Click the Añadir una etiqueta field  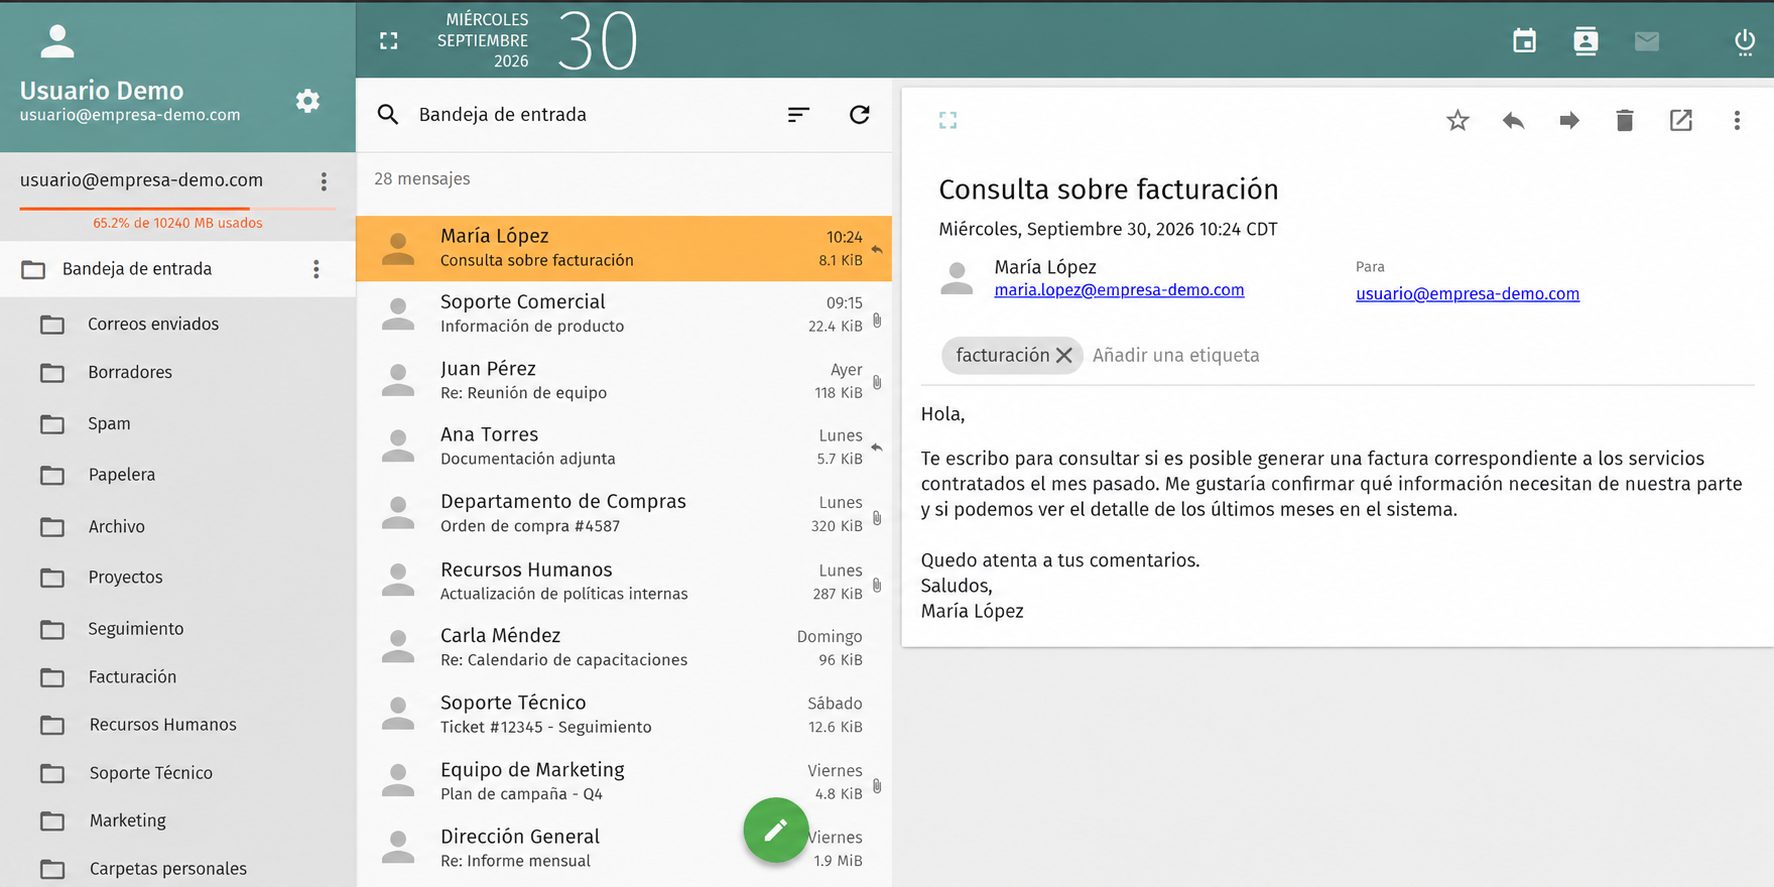click(1176, 355)
